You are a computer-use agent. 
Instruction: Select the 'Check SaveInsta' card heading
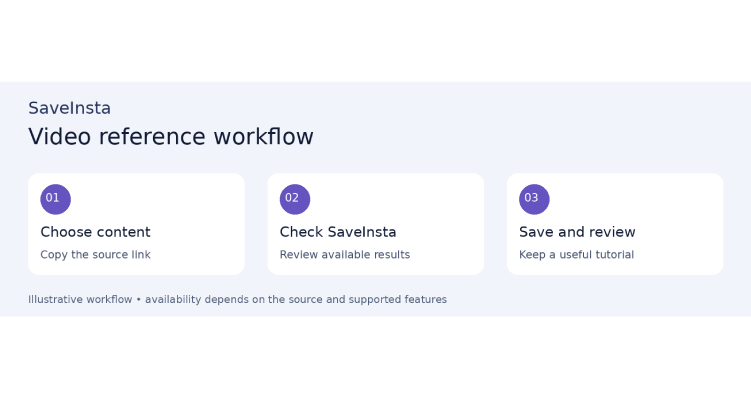coord(338,232)
